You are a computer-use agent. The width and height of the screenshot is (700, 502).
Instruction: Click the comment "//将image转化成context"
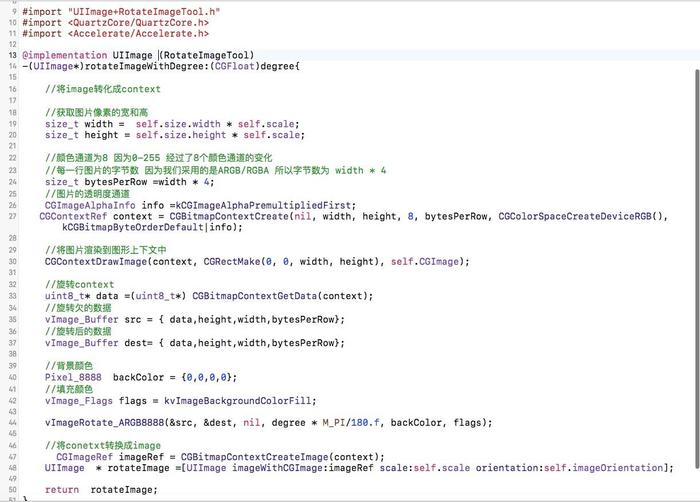103,89
